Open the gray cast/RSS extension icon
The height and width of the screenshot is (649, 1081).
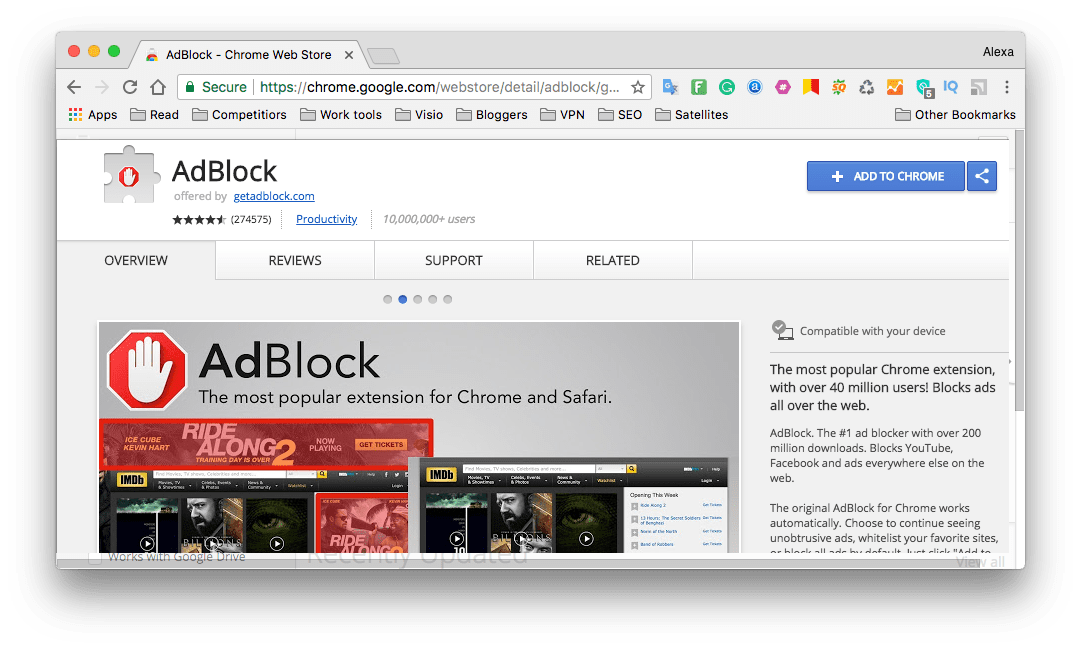point(979,87)
